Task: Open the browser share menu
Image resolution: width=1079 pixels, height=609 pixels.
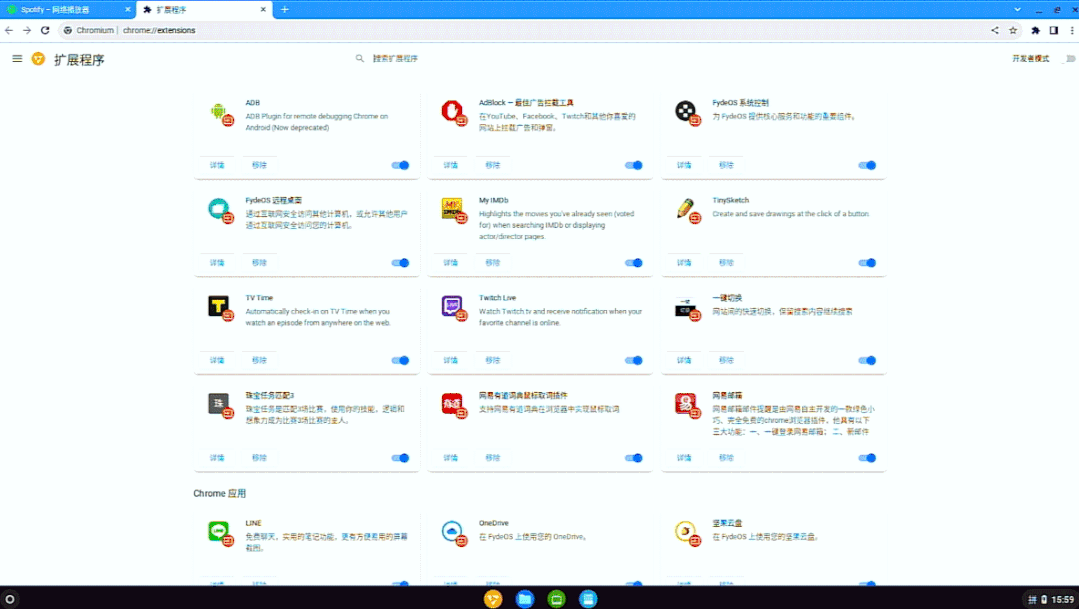Action: click(994, 30)
